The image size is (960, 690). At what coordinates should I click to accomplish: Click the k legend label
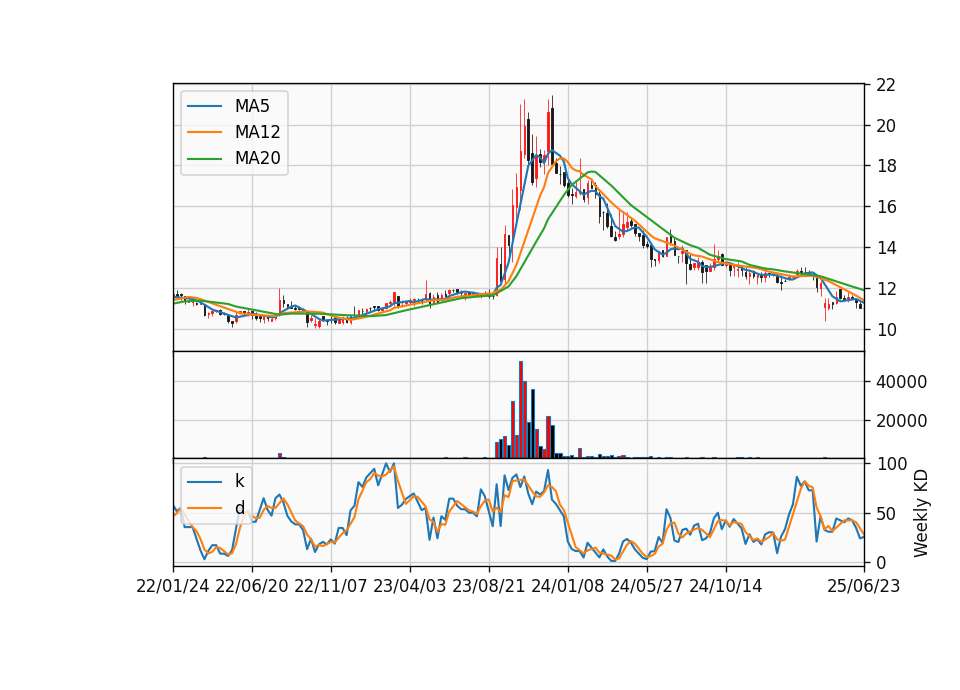[239, 481]
